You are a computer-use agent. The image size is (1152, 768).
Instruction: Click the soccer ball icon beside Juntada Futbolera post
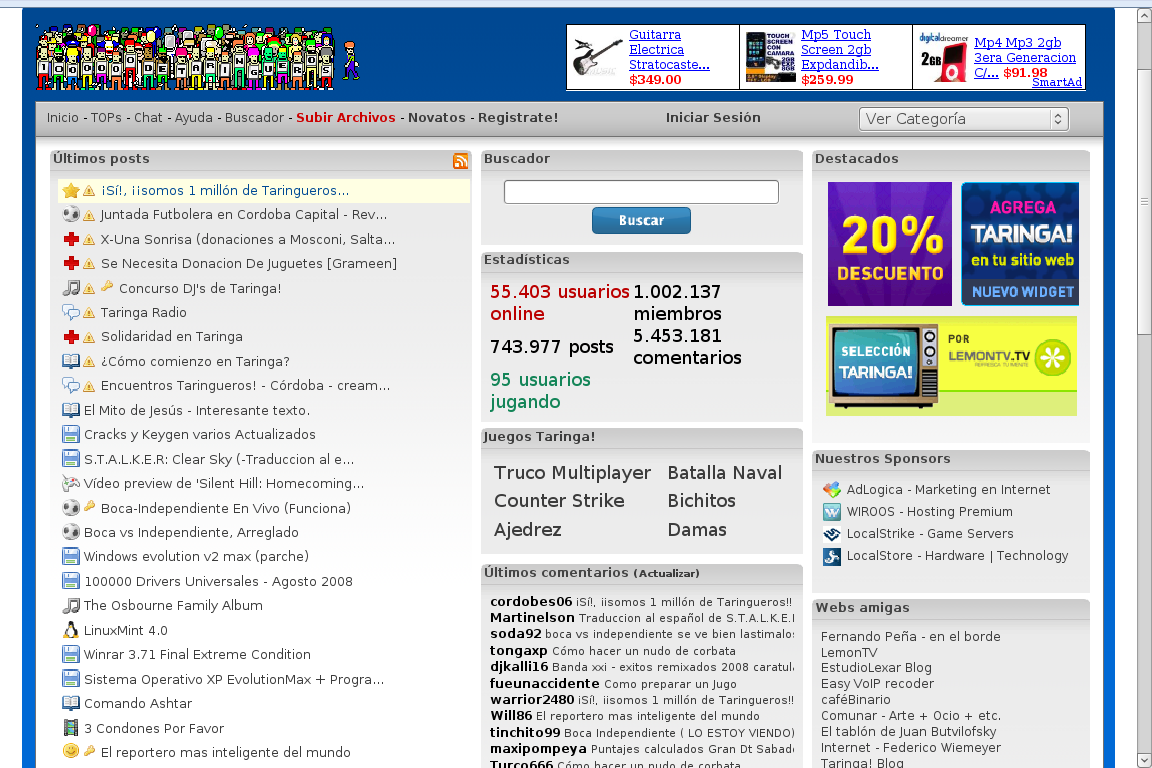click(71, 215)
